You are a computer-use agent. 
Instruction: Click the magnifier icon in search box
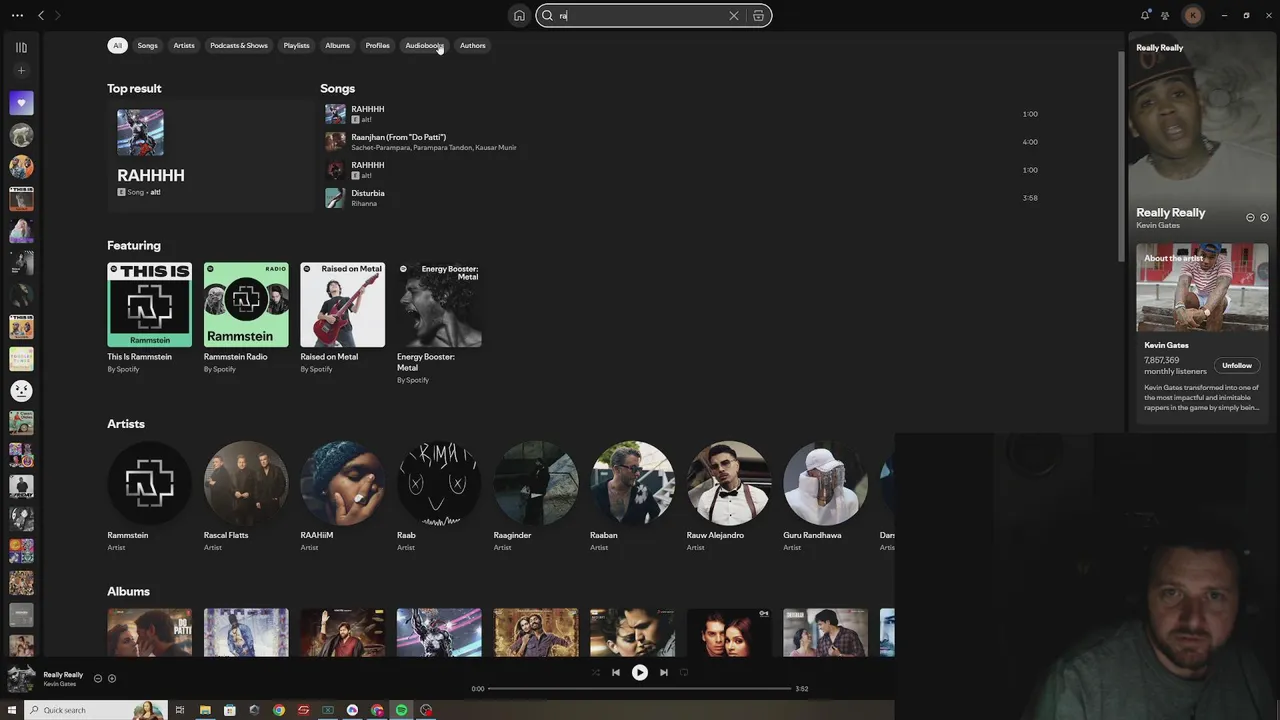547,15
